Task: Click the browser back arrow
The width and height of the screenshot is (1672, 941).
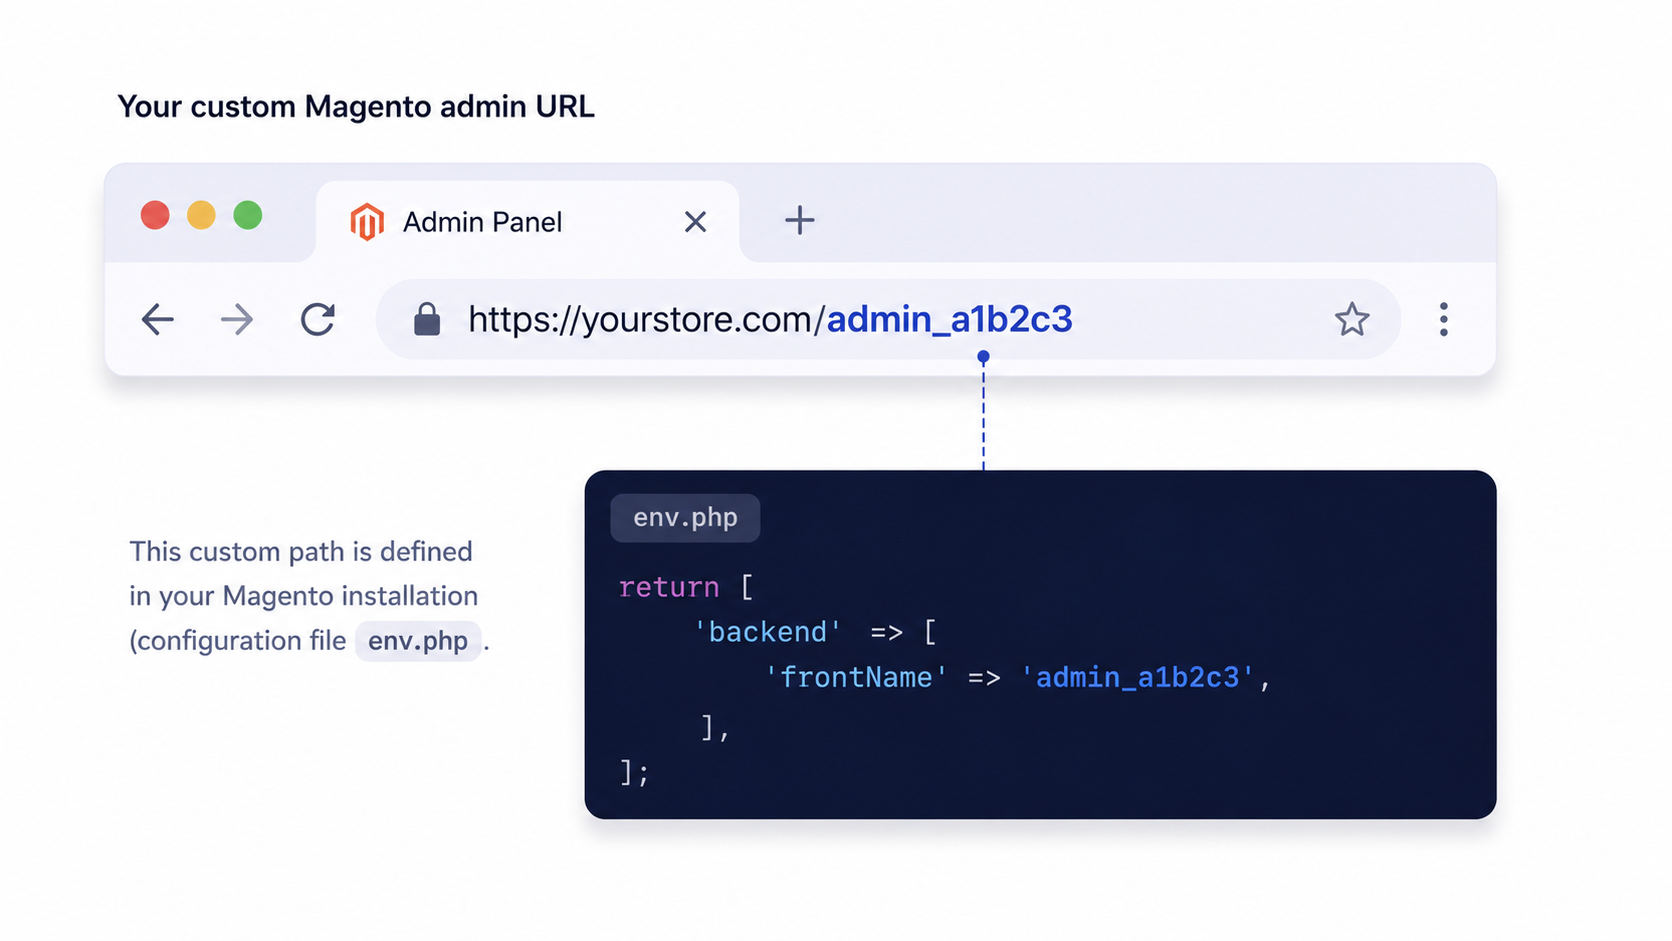Action: tap(158, 320)
